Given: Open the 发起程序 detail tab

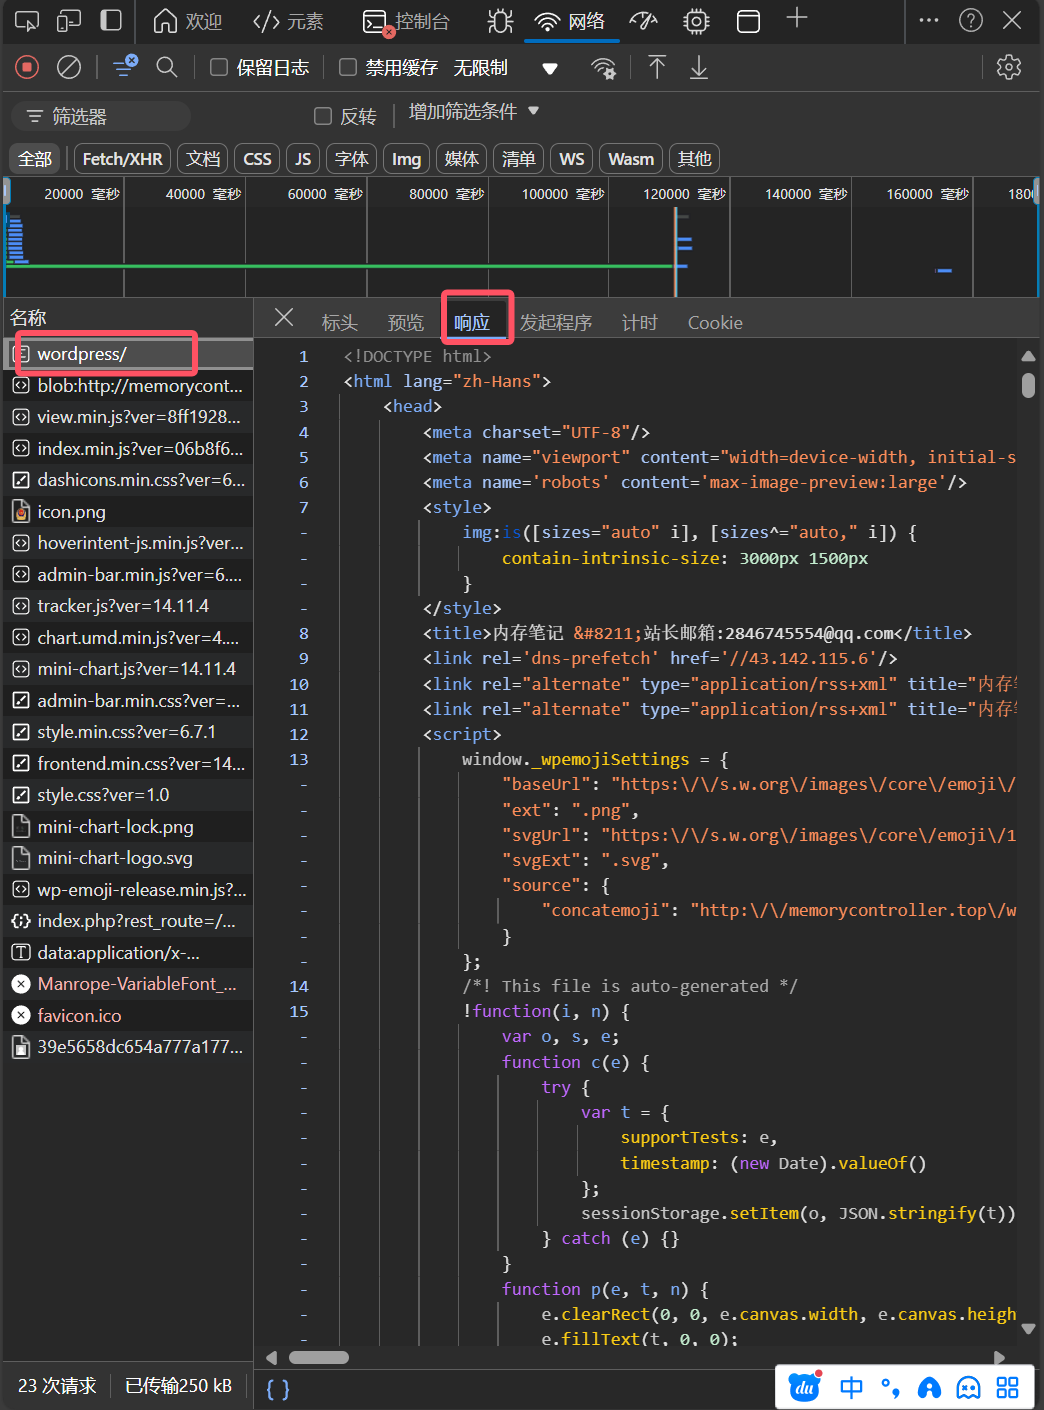Looking at the screenshot, I should pyautogui.click(x=556, y=323).
